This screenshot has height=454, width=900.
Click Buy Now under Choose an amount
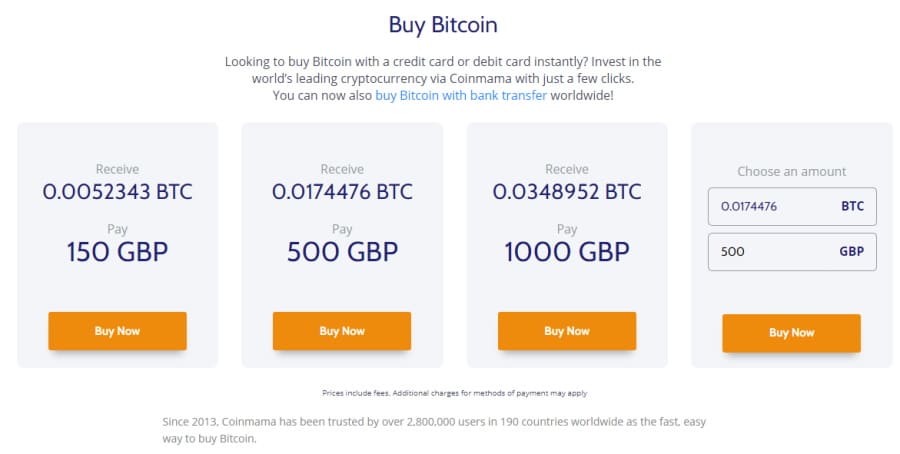[792, 333]
